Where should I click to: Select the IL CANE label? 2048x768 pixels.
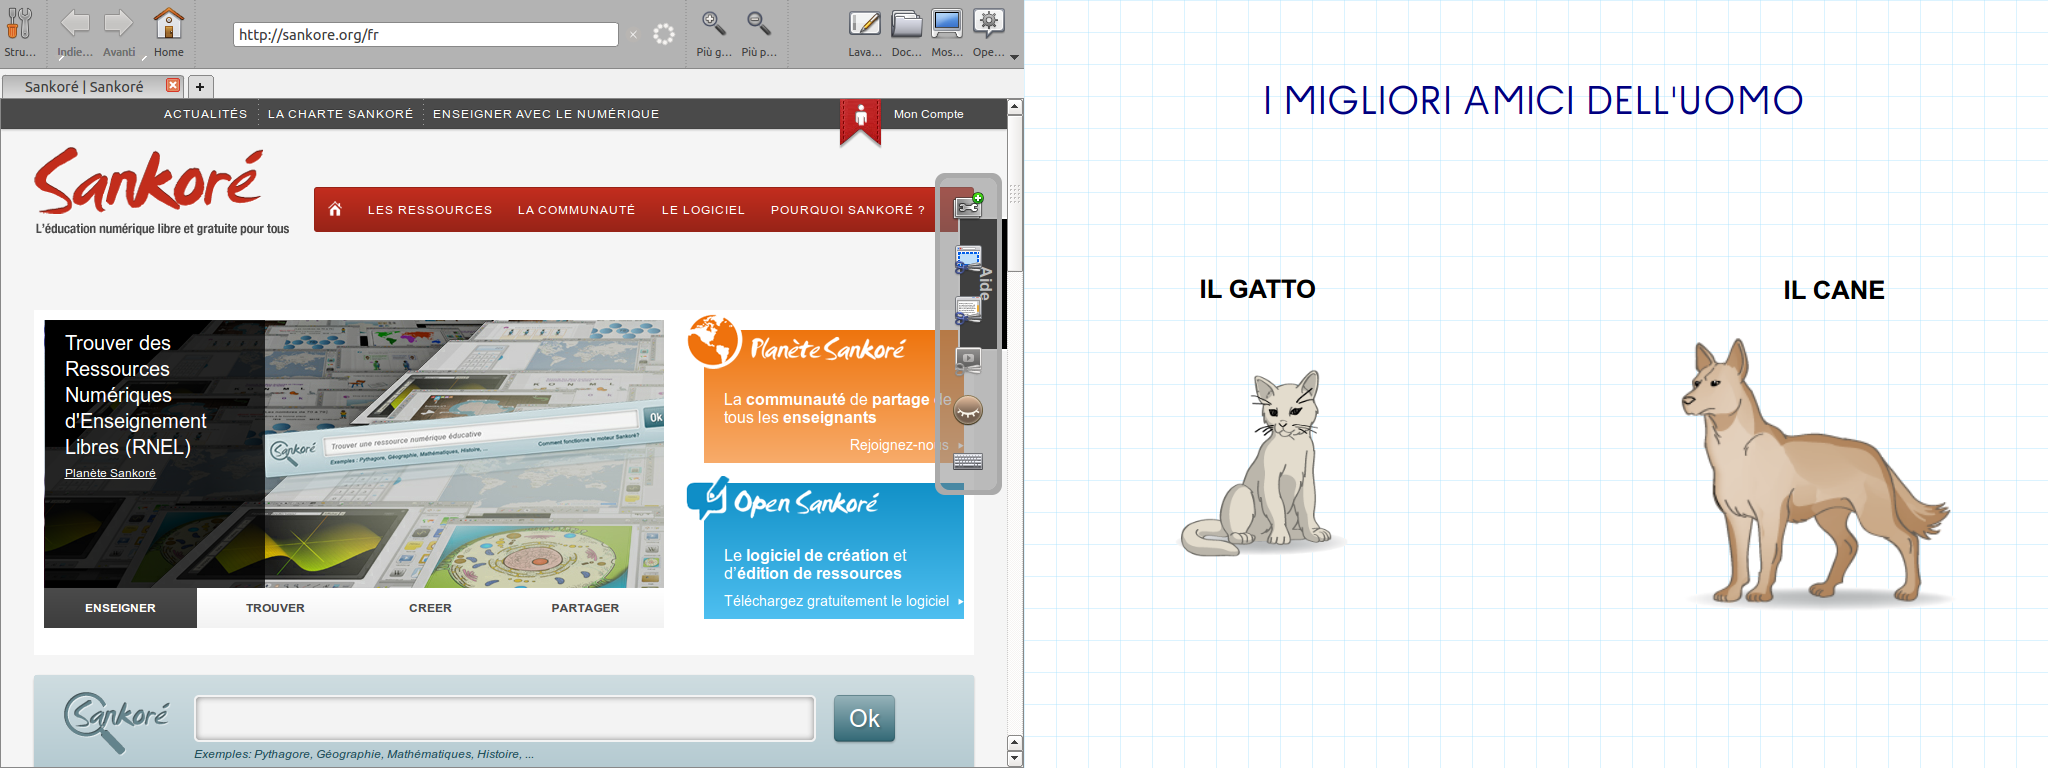[x=1834, y=290]
